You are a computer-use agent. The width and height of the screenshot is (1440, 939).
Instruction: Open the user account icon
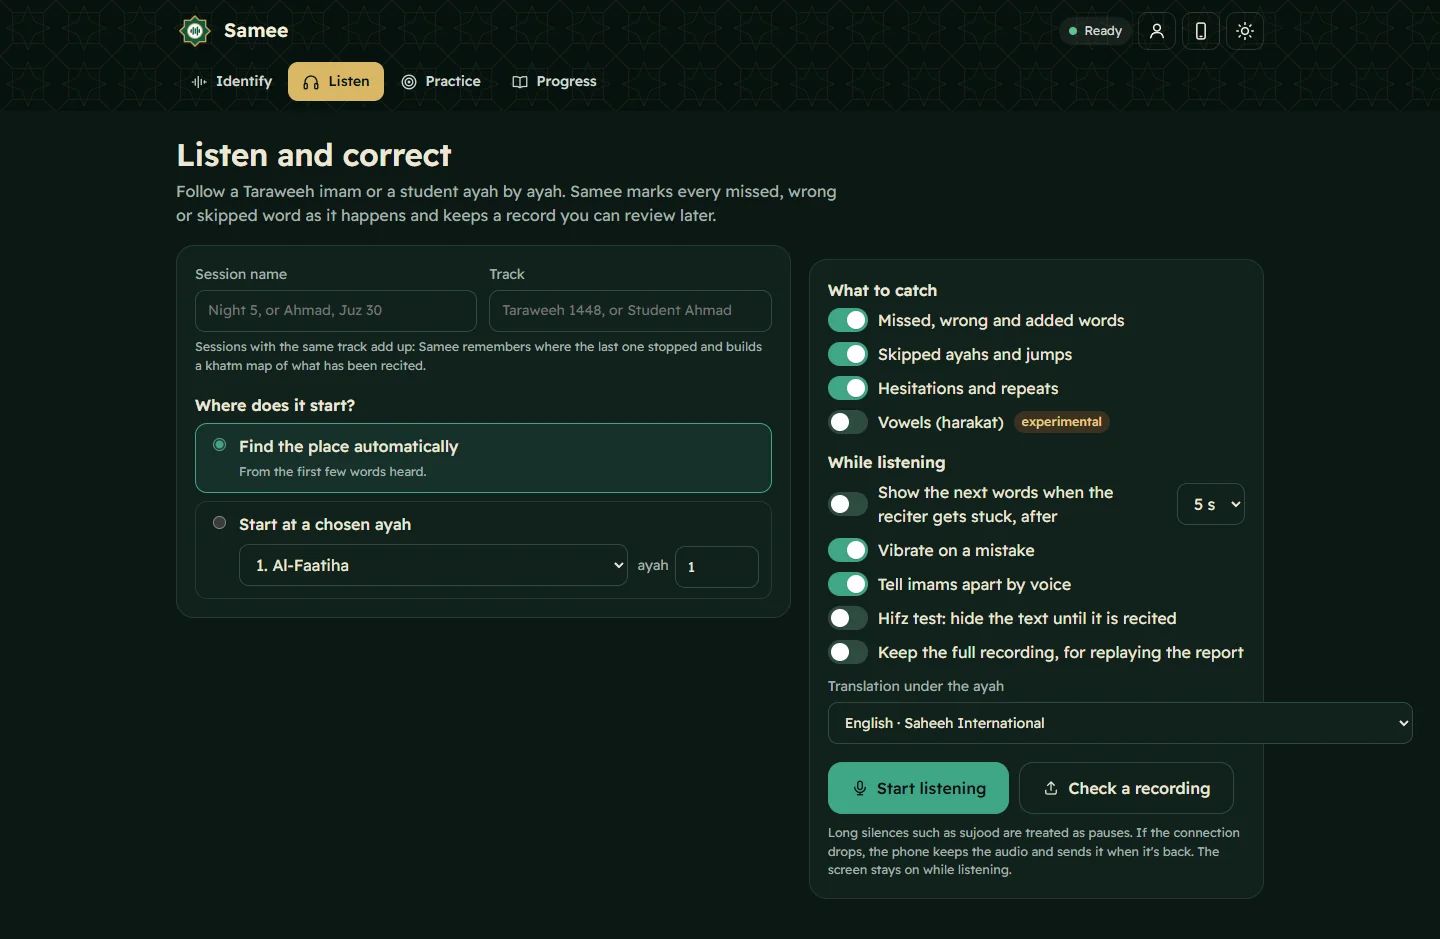[x=1157, y=31]
